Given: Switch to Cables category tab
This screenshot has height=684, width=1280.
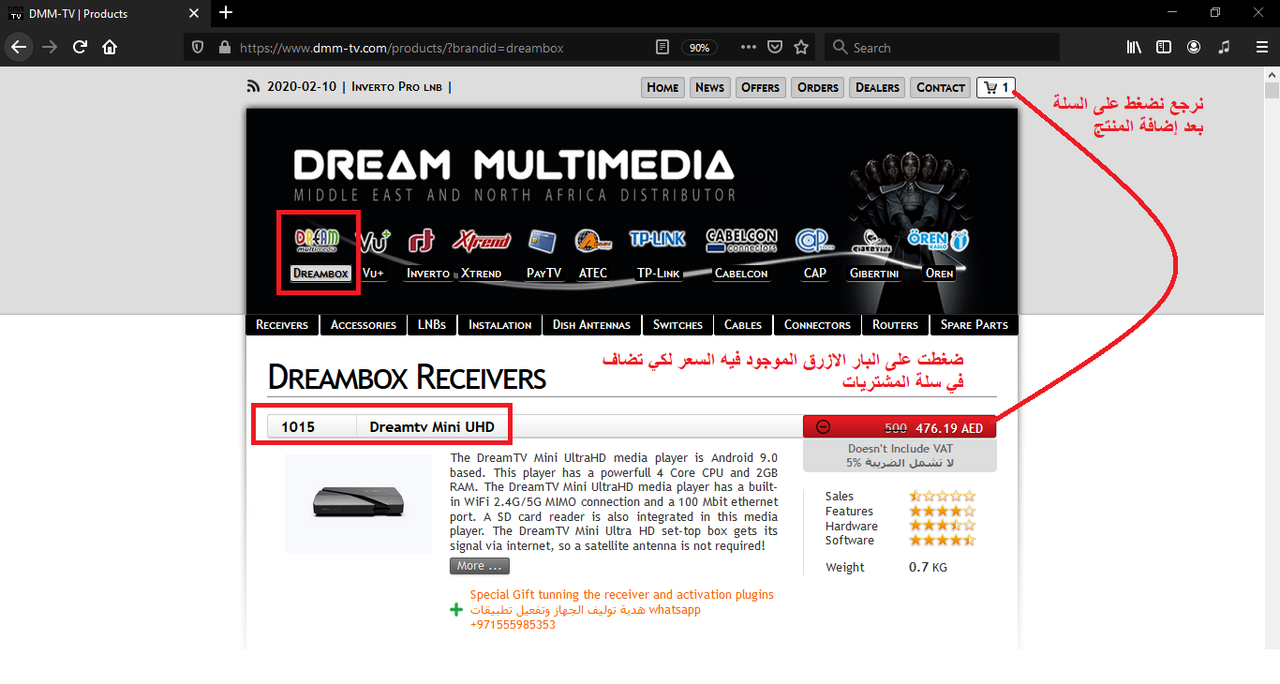Looking at the screenshot, I should pos(743,325).
